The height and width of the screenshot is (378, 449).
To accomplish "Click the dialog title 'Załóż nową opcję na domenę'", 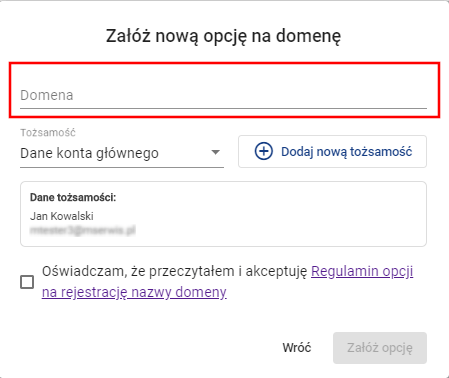I will pos(223,36).
